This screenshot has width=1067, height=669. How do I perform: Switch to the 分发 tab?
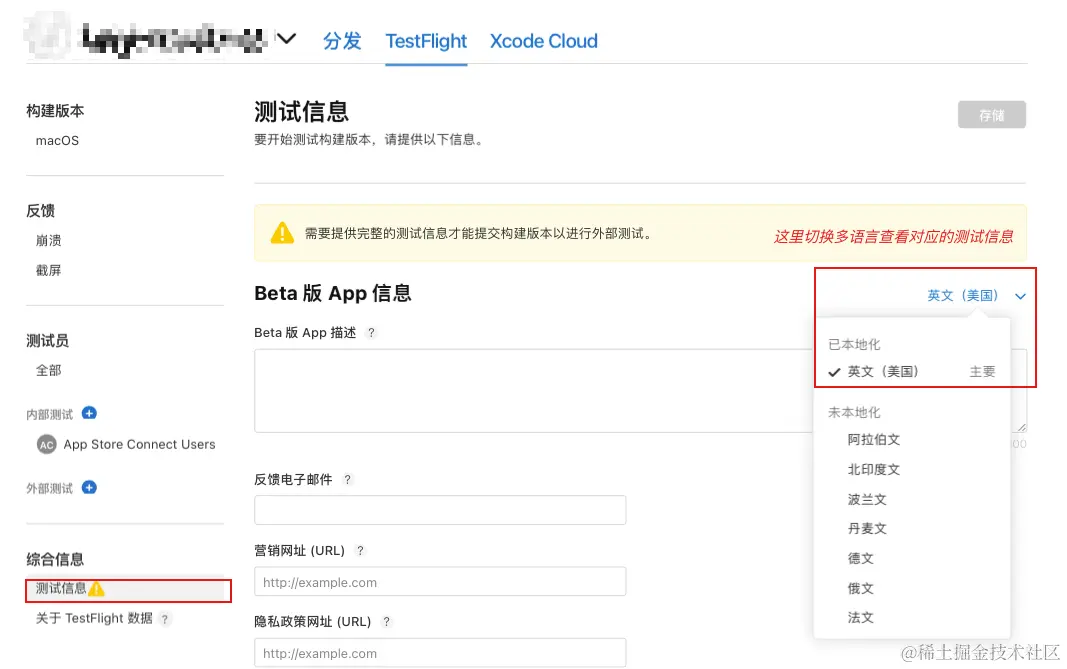click(342, 41)
